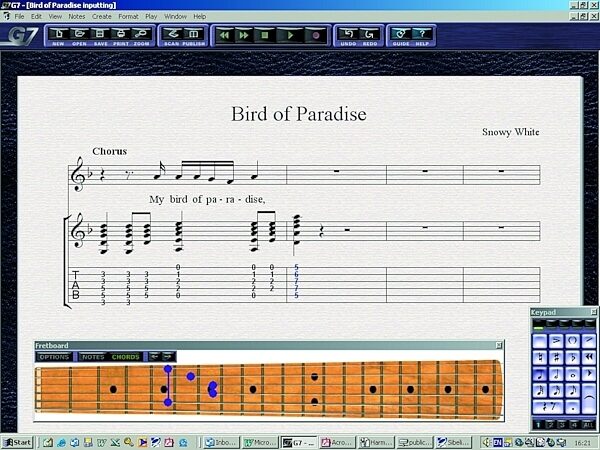Switch to Acrobat window in taskbar

tap(337, 442)
